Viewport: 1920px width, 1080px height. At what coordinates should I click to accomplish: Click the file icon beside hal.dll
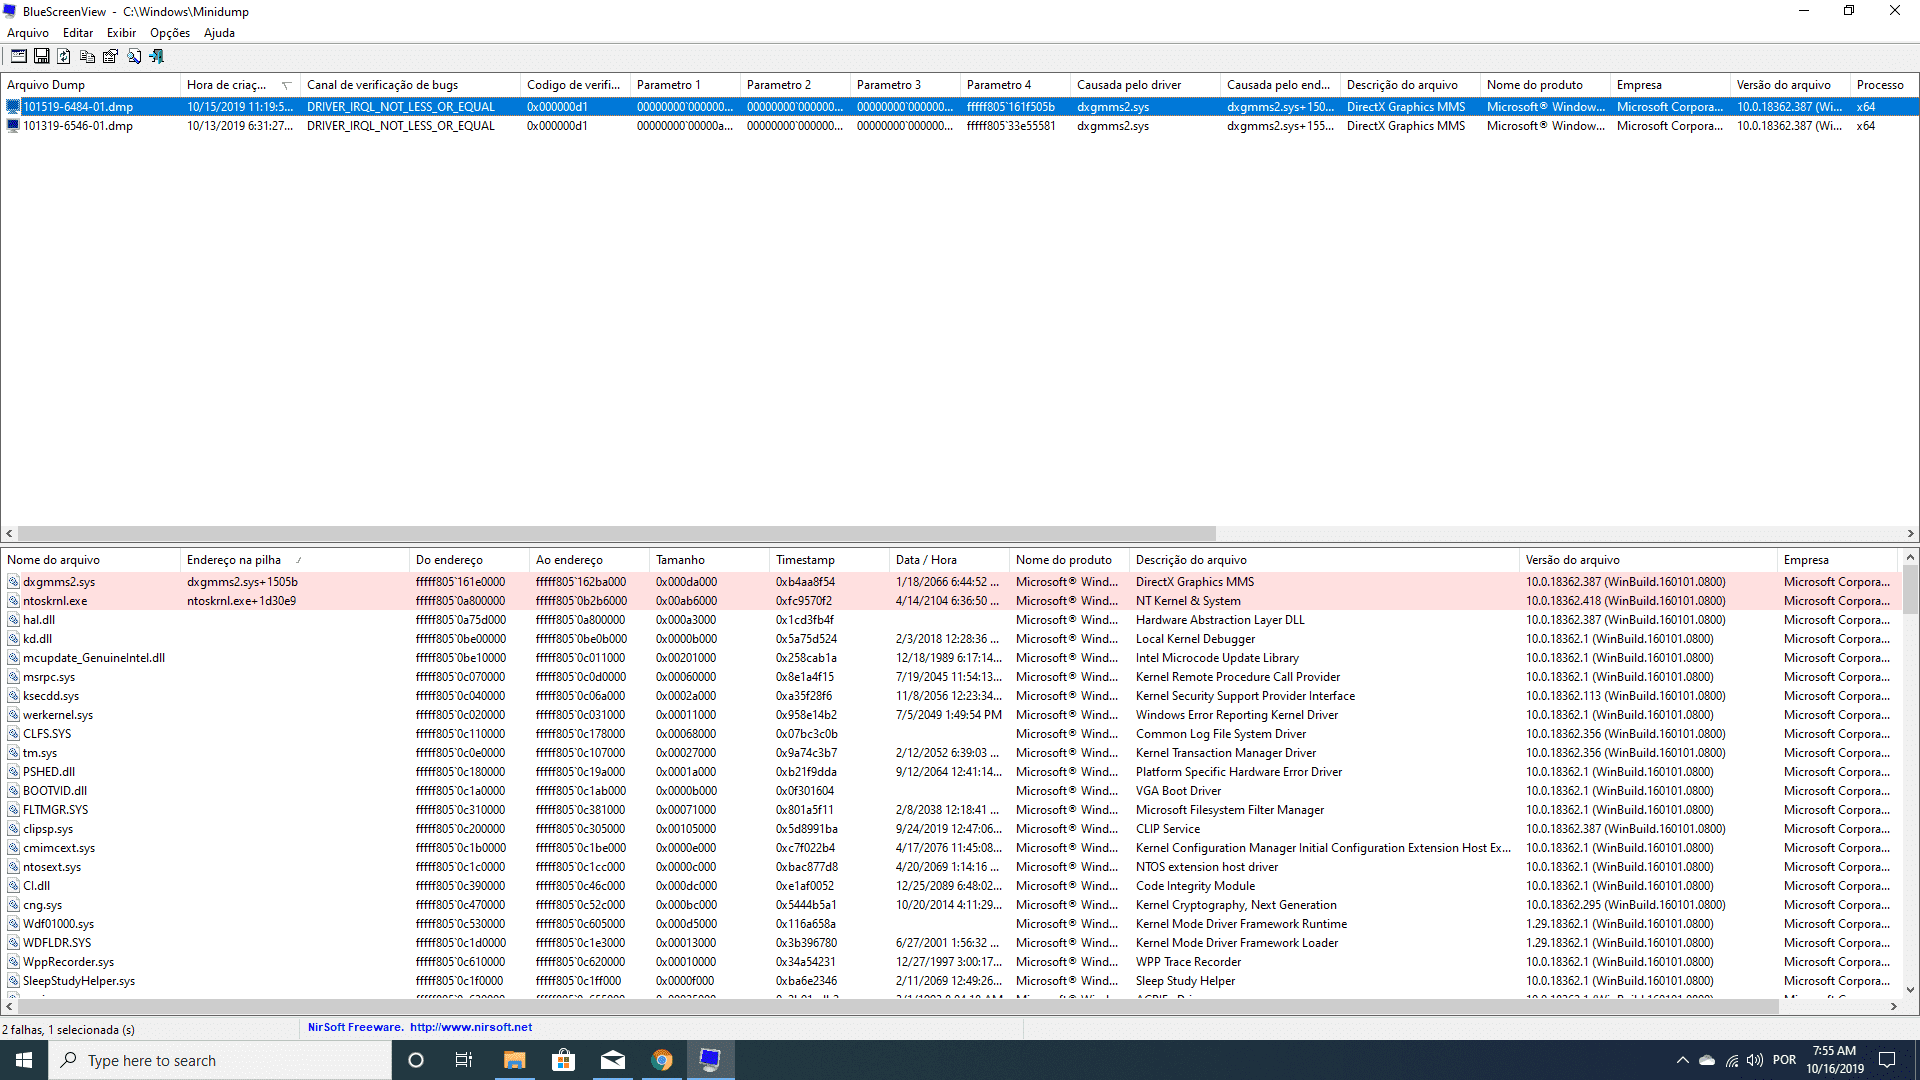click(14, 620)
